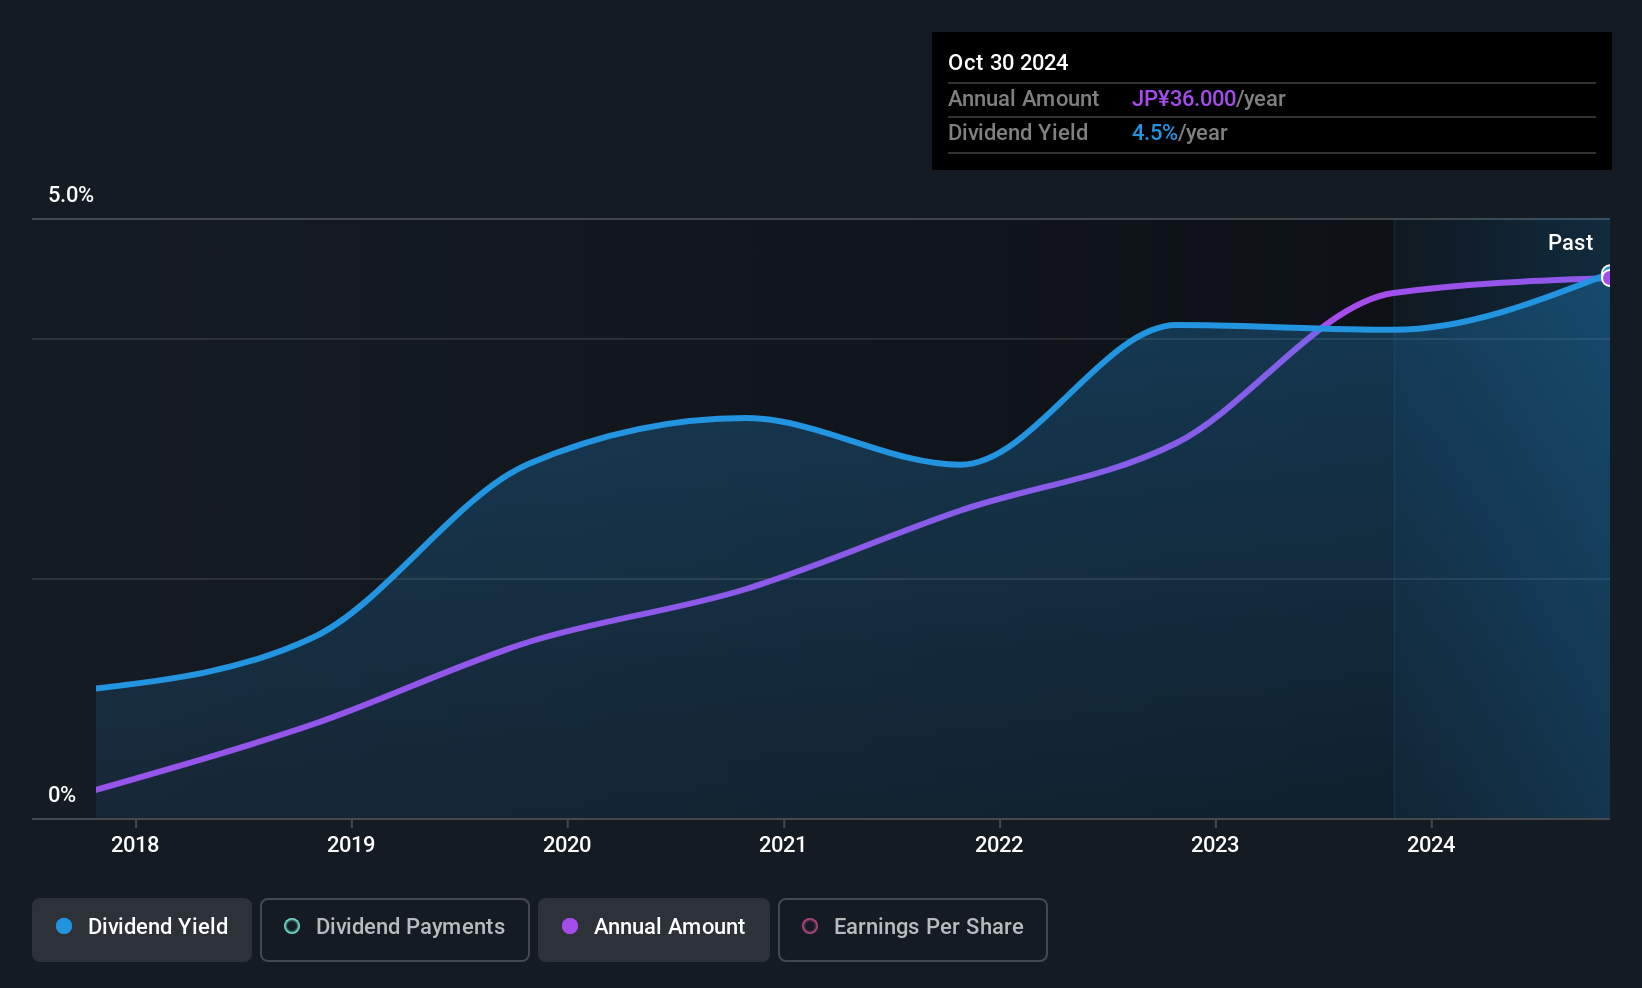Click the 2023 x-axis label
The image size is (1642, 988).
(x=1215, y=845)
